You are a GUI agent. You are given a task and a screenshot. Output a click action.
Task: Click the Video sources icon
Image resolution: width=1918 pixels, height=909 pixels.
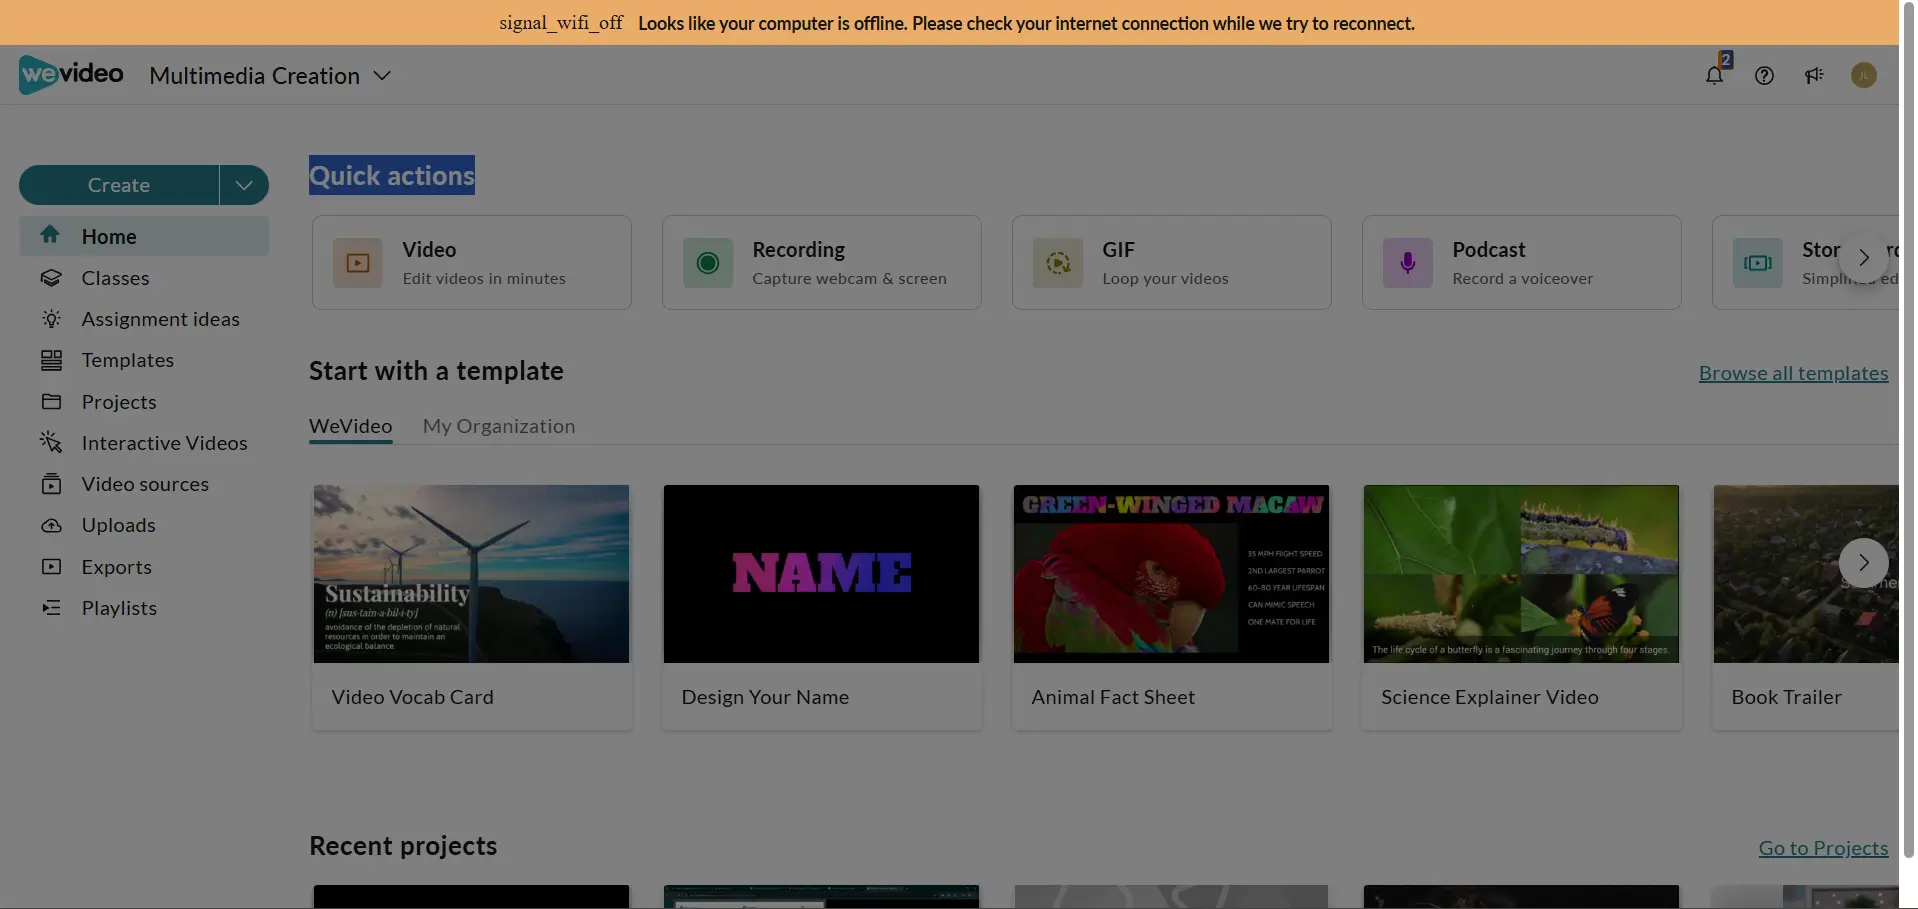(x=51, y=484)
